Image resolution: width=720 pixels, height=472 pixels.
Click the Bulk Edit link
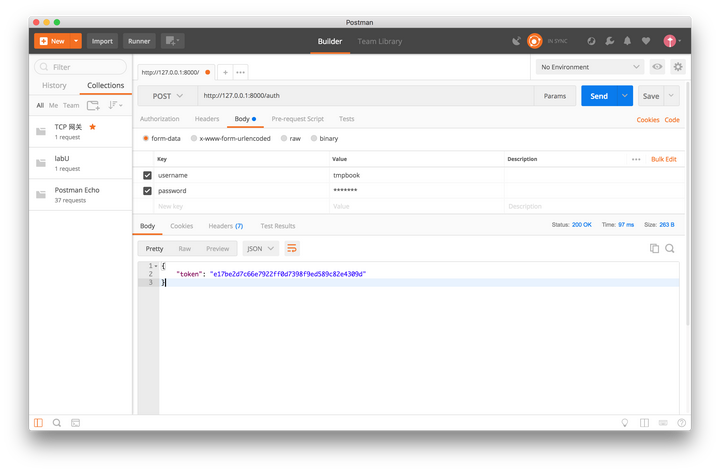[664, 159]
